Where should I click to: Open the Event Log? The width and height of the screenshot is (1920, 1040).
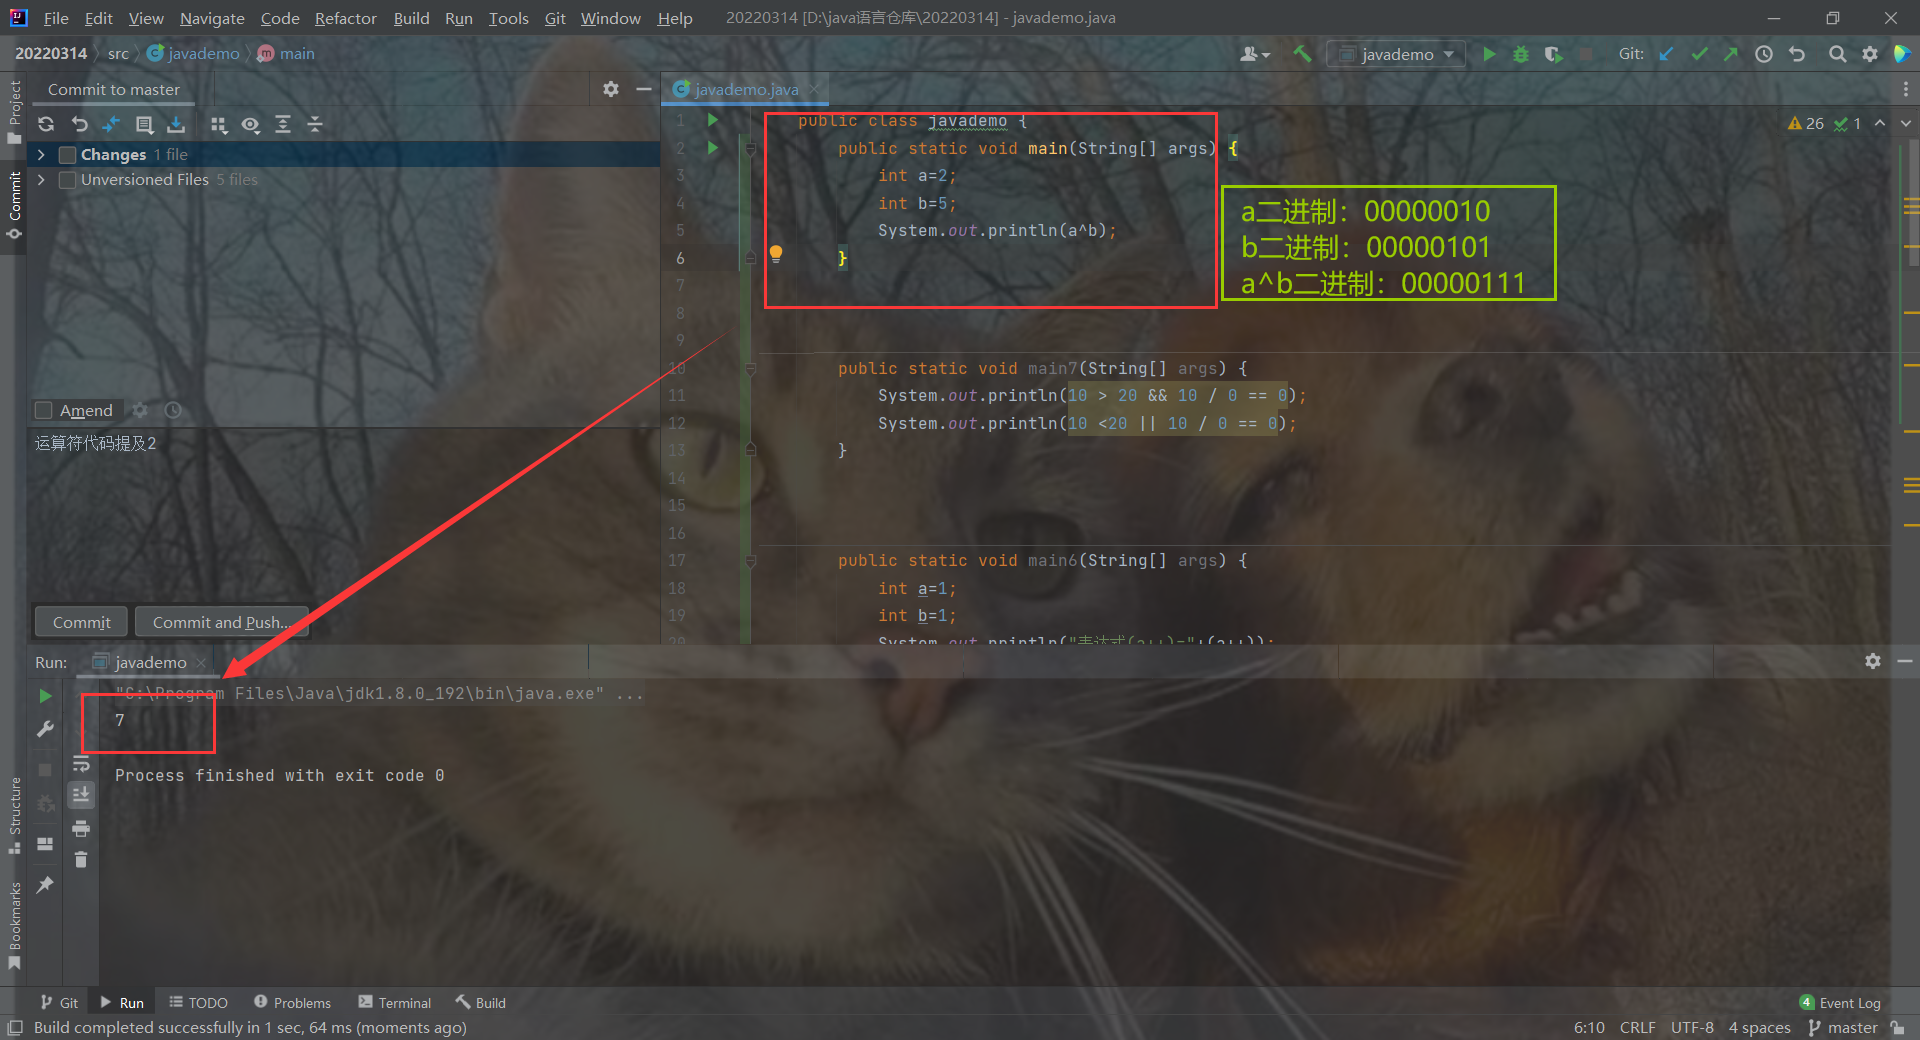(x=1840, y=1002)
